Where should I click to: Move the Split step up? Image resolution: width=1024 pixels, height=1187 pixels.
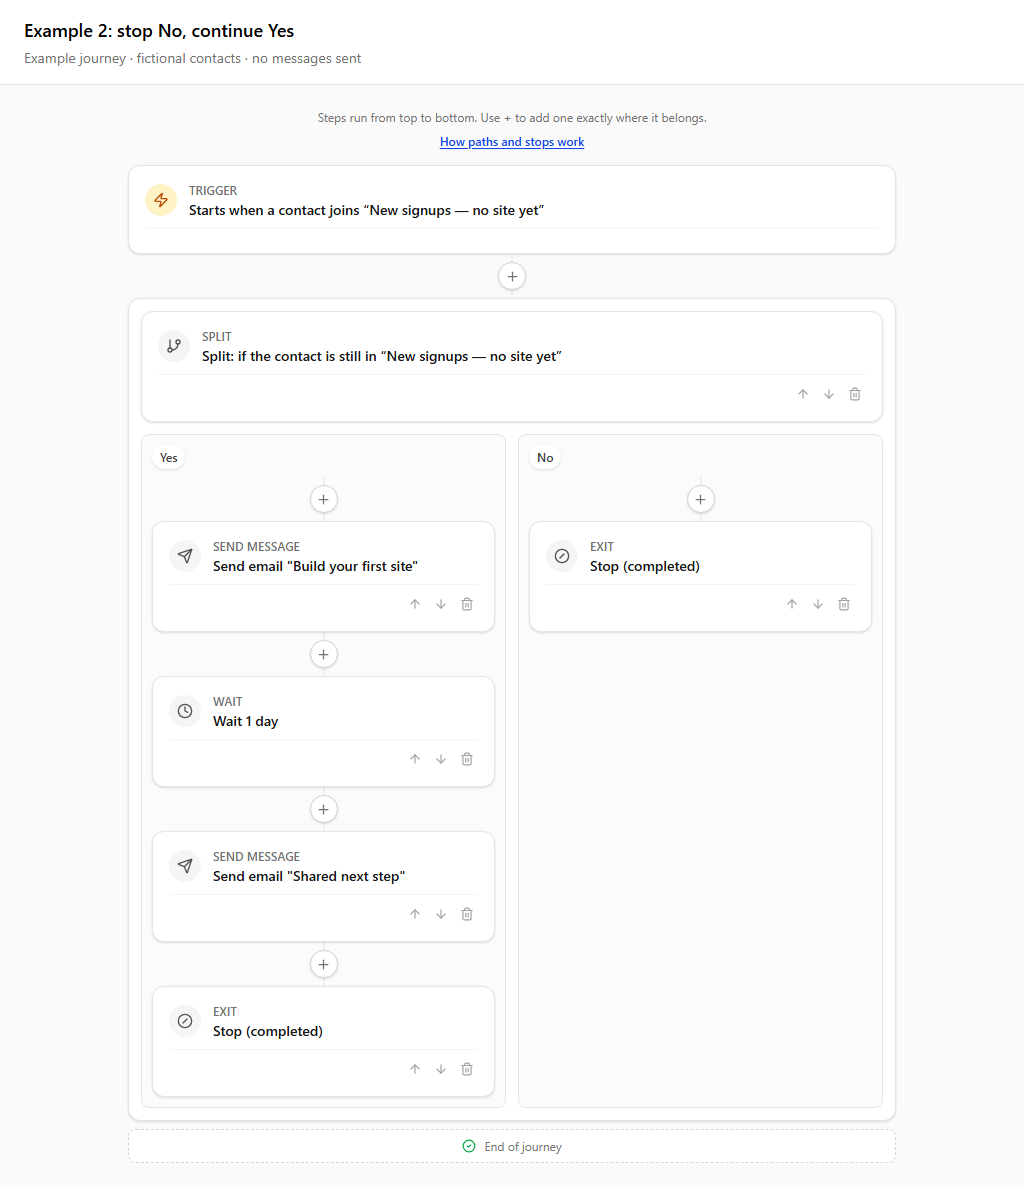[803, 394]
